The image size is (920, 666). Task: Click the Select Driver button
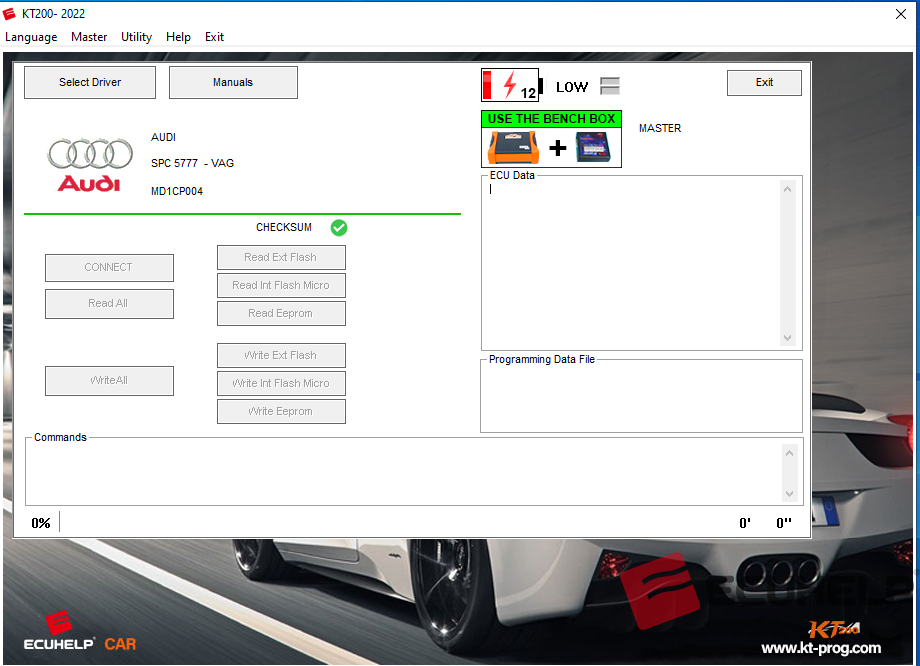pyautogui.click(x=90, y=82)
